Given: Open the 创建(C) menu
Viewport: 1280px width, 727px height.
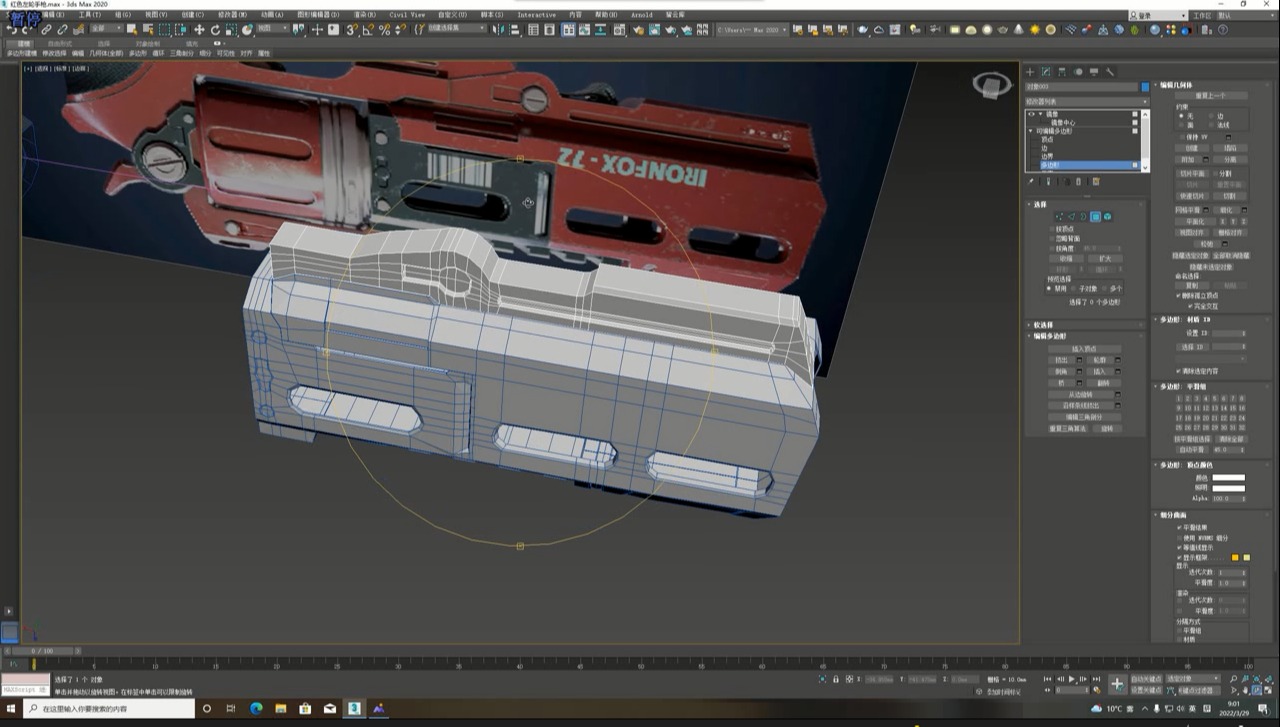Looking at the screenshot, I should pos(192,15).
